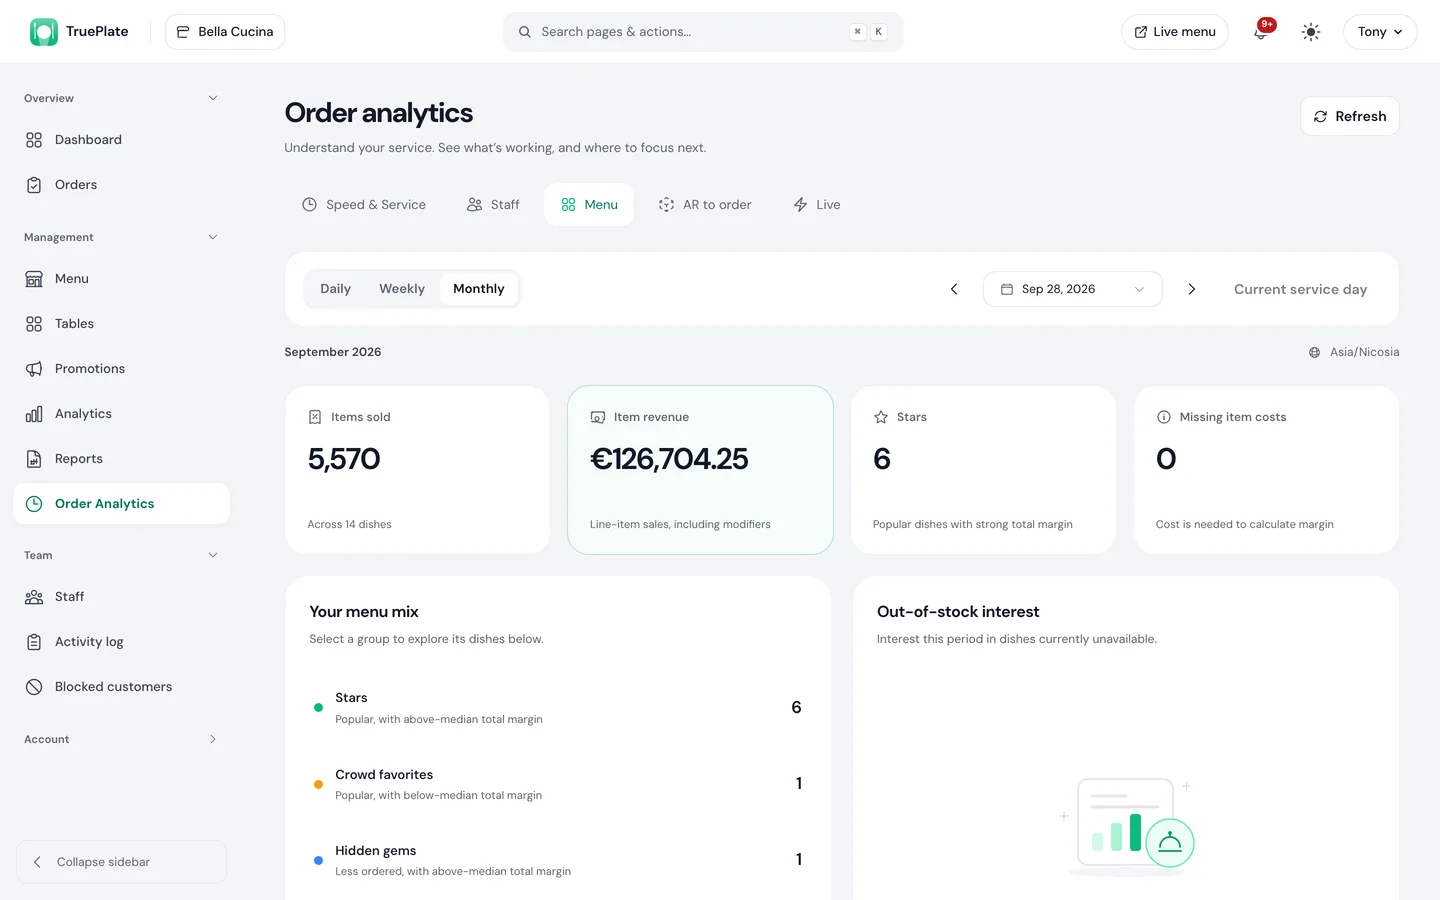Viewport: 1440px width, 900px height.
Task: Open the notifications bell
Action: pos(1261,32)
